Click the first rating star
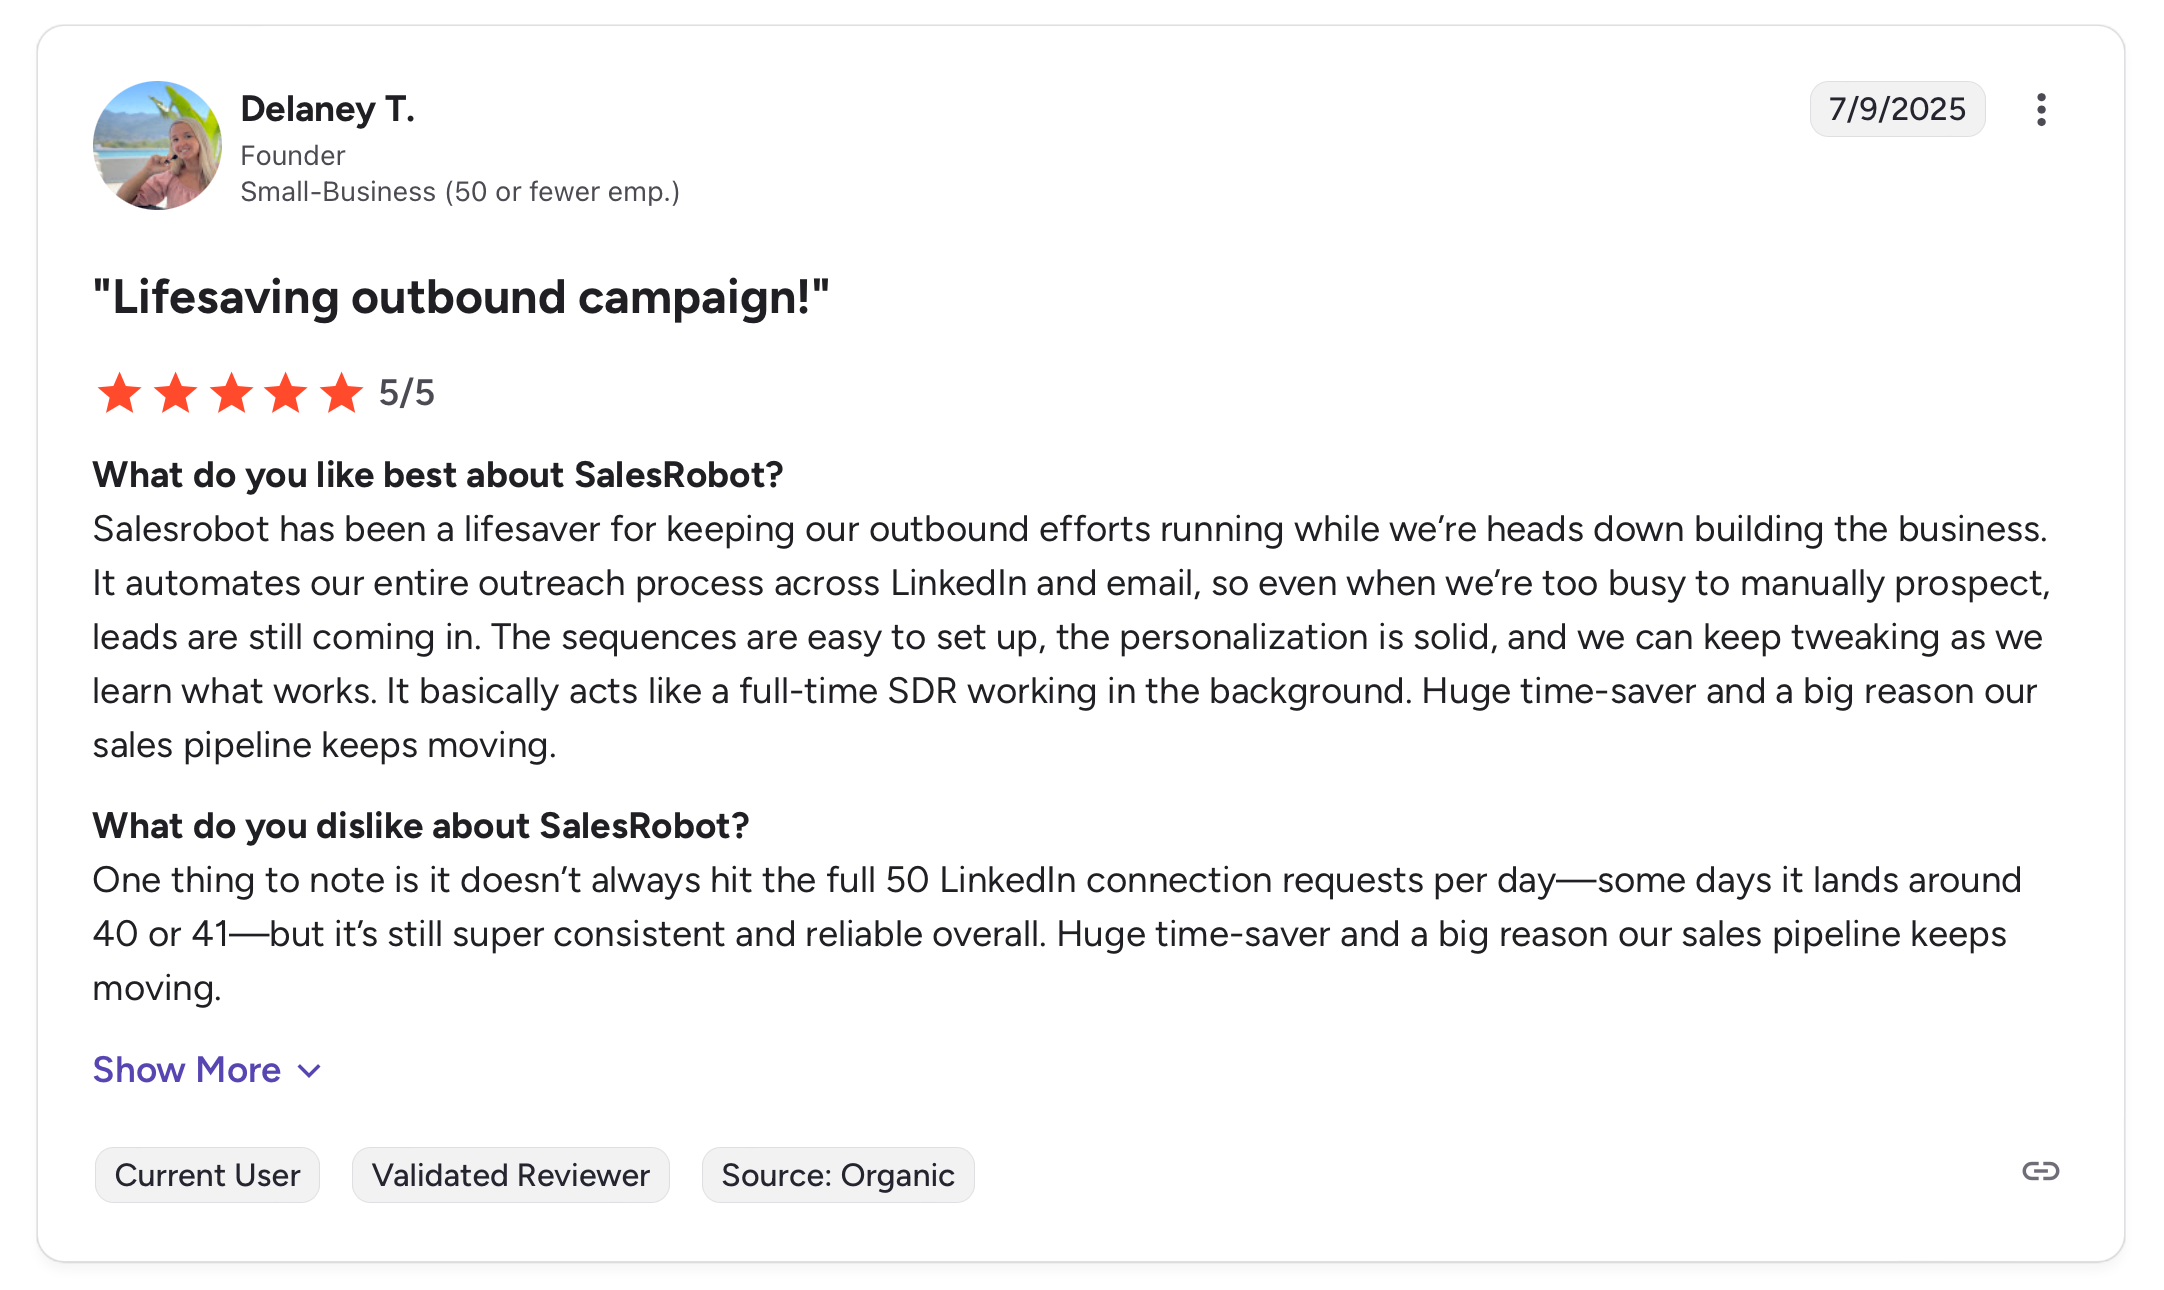Viewport: 2164px width, 1290px height. (120, 393)
